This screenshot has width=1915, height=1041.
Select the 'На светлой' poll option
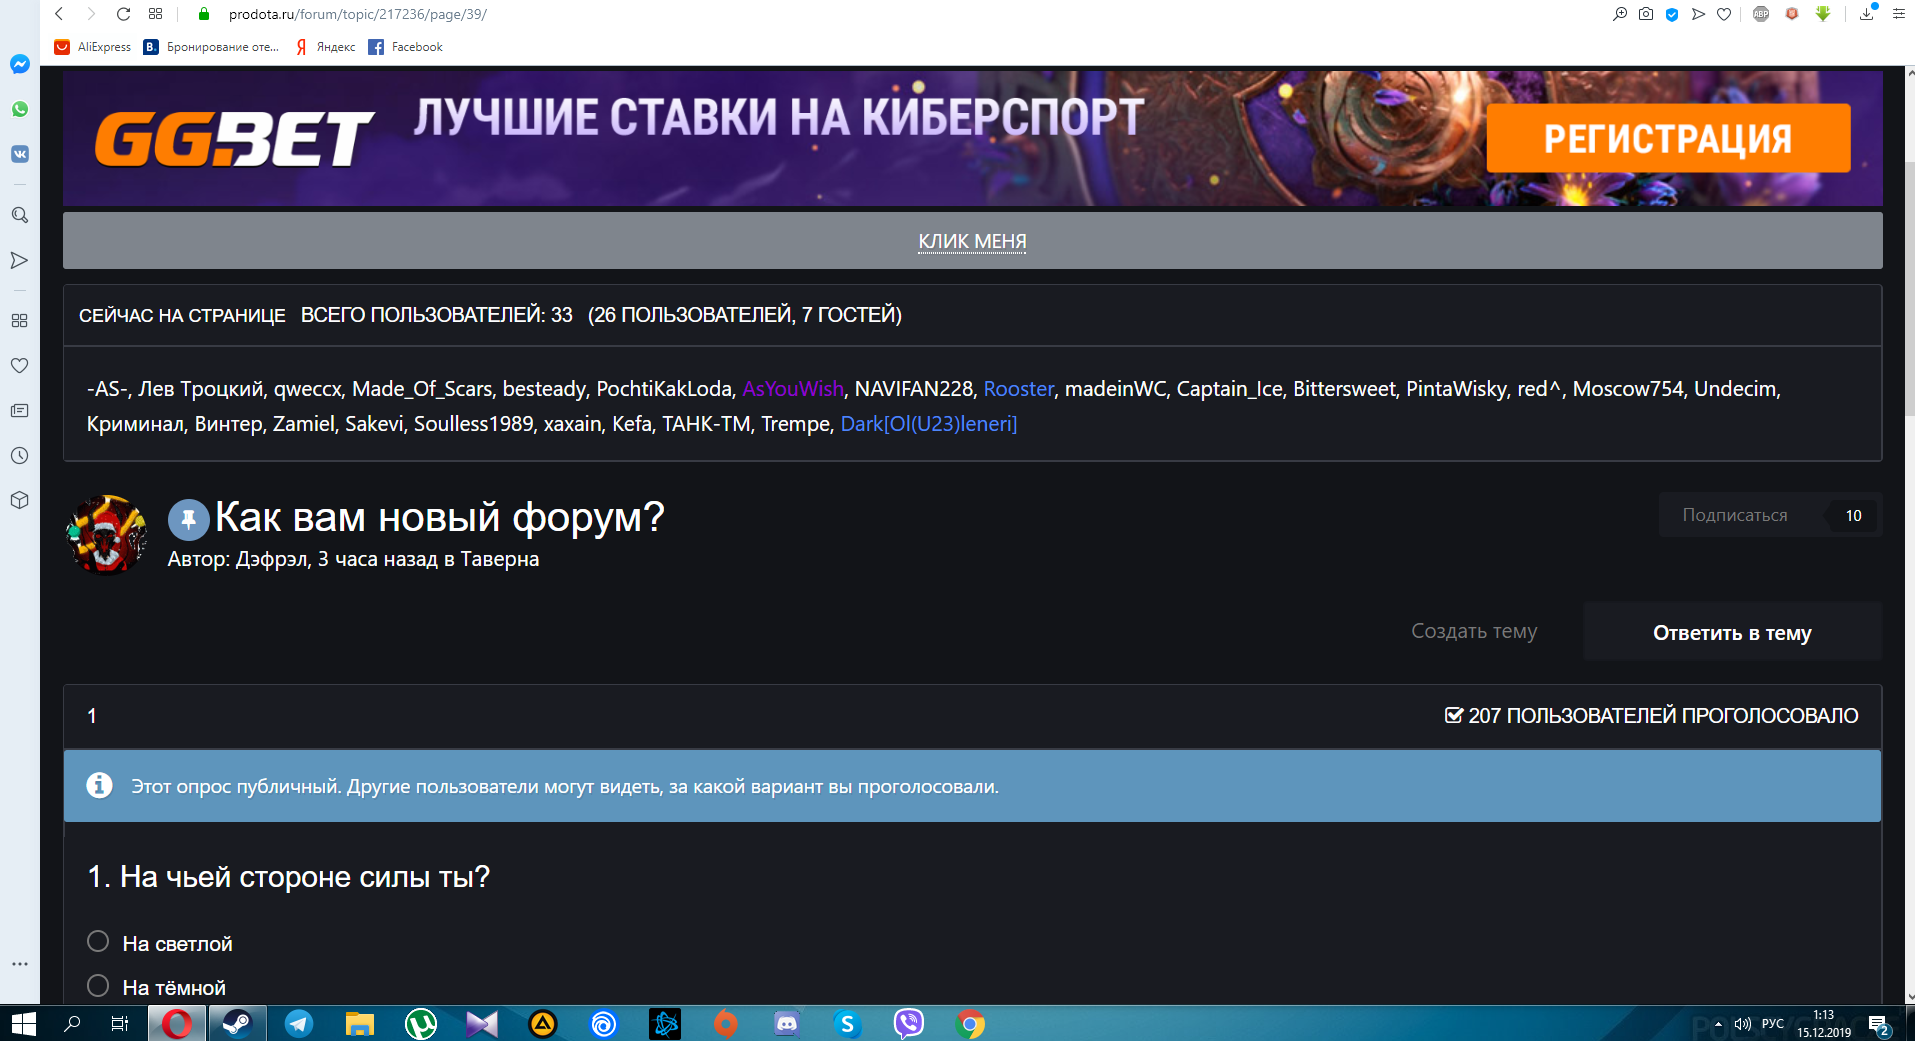click(x=97, y=941)
